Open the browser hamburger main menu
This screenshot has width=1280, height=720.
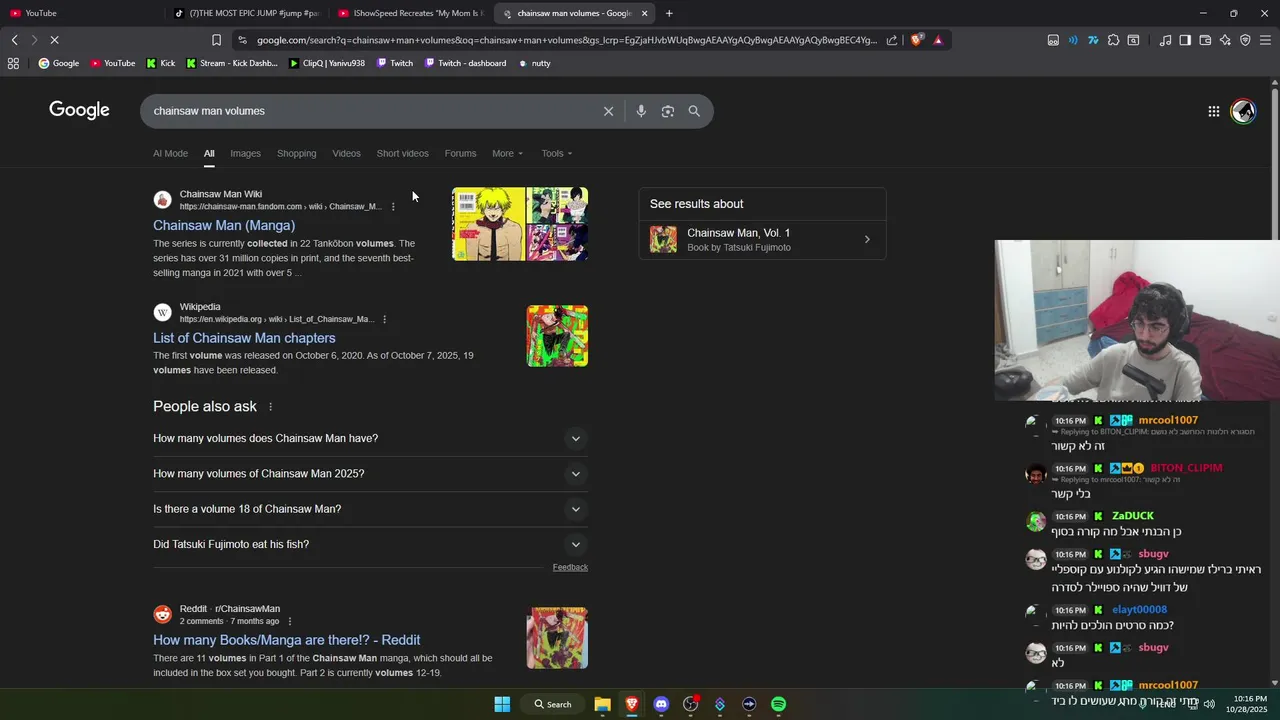(1265, 40)
